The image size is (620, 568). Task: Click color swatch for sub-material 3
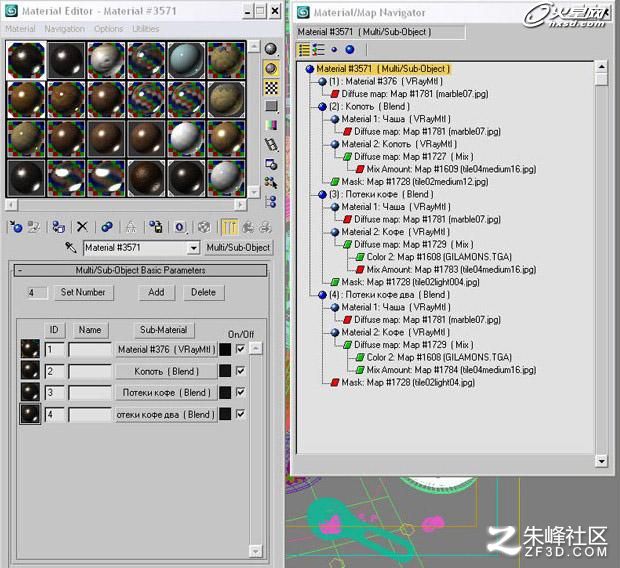tap(225, 392)
